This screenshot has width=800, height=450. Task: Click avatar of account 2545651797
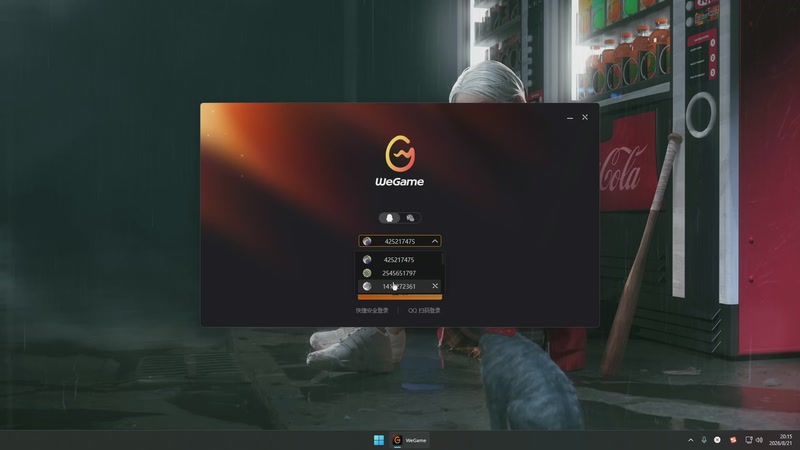click(x=367, y=273)
